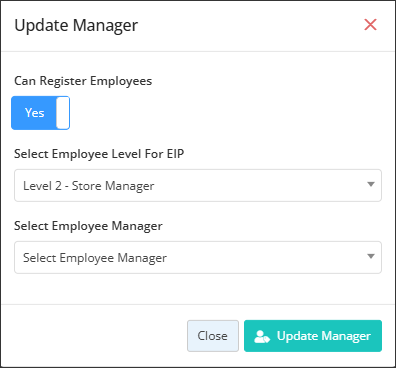Toggle the Can Register Employees switch
The height and width of the screenshot is (368, 396).
pos(40,113)
